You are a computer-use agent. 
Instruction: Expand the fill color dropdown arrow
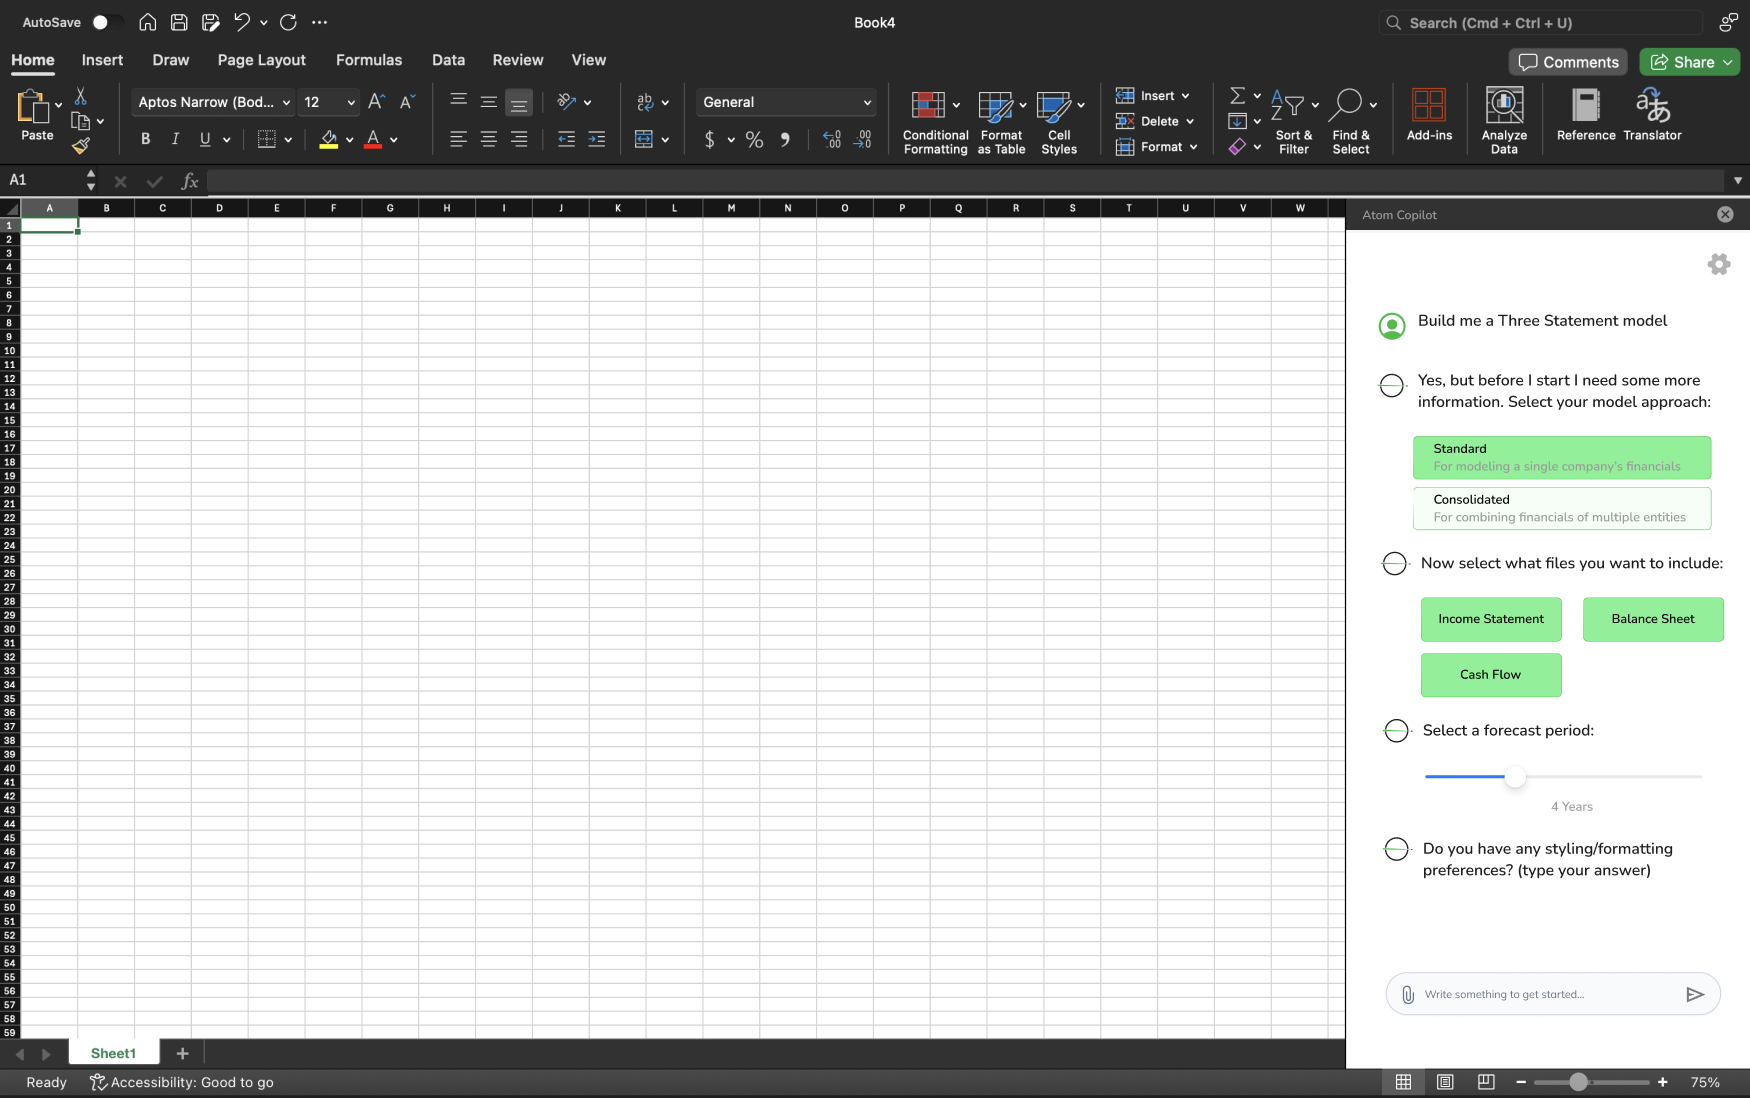[349, 140]
